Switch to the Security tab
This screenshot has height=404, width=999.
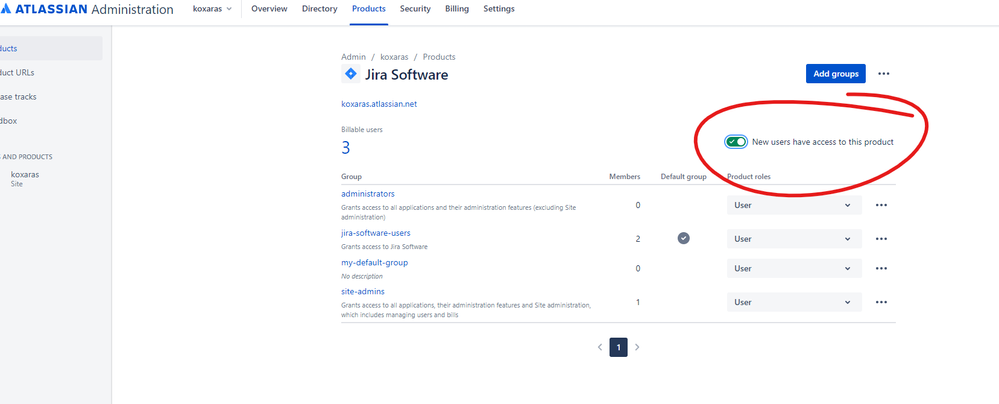point(415,9)
